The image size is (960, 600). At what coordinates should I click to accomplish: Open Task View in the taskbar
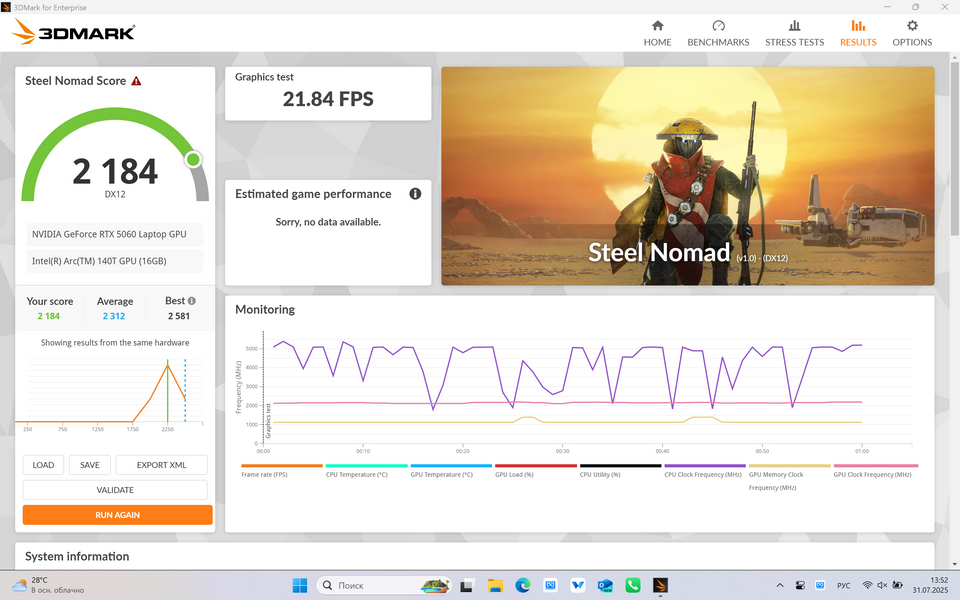[x=468, y=585]
